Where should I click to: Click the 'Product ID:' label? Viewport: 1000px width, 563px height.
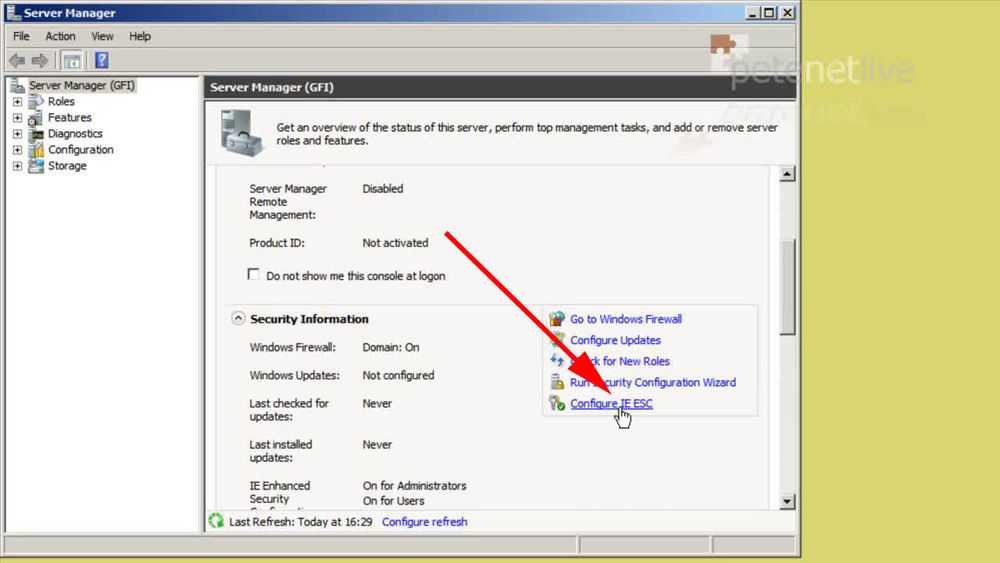(x=277, y=243)
